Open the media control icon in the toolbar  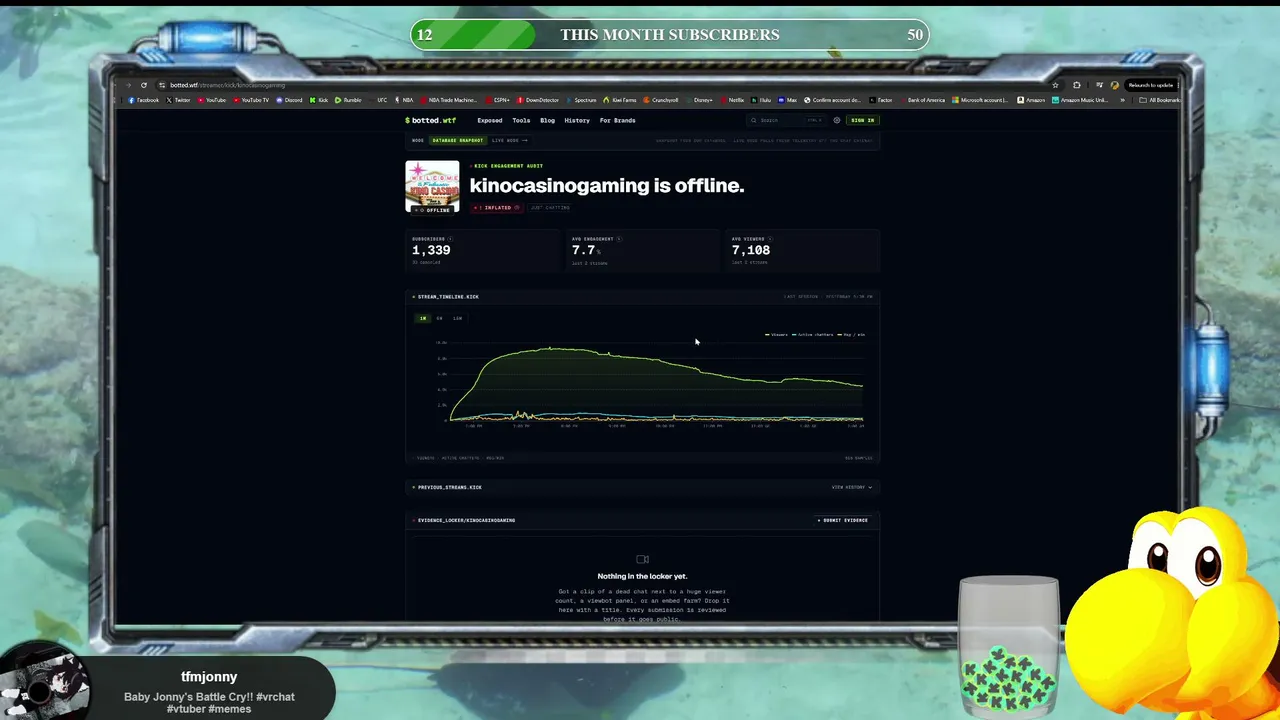tap(1098, 85)
